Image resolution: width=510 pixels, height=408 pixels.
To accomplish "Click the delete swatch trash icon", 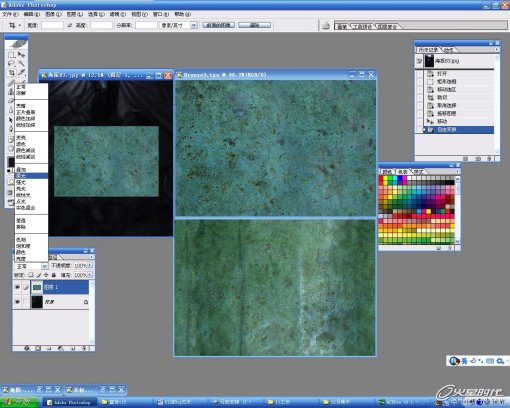I will [450, 248].
